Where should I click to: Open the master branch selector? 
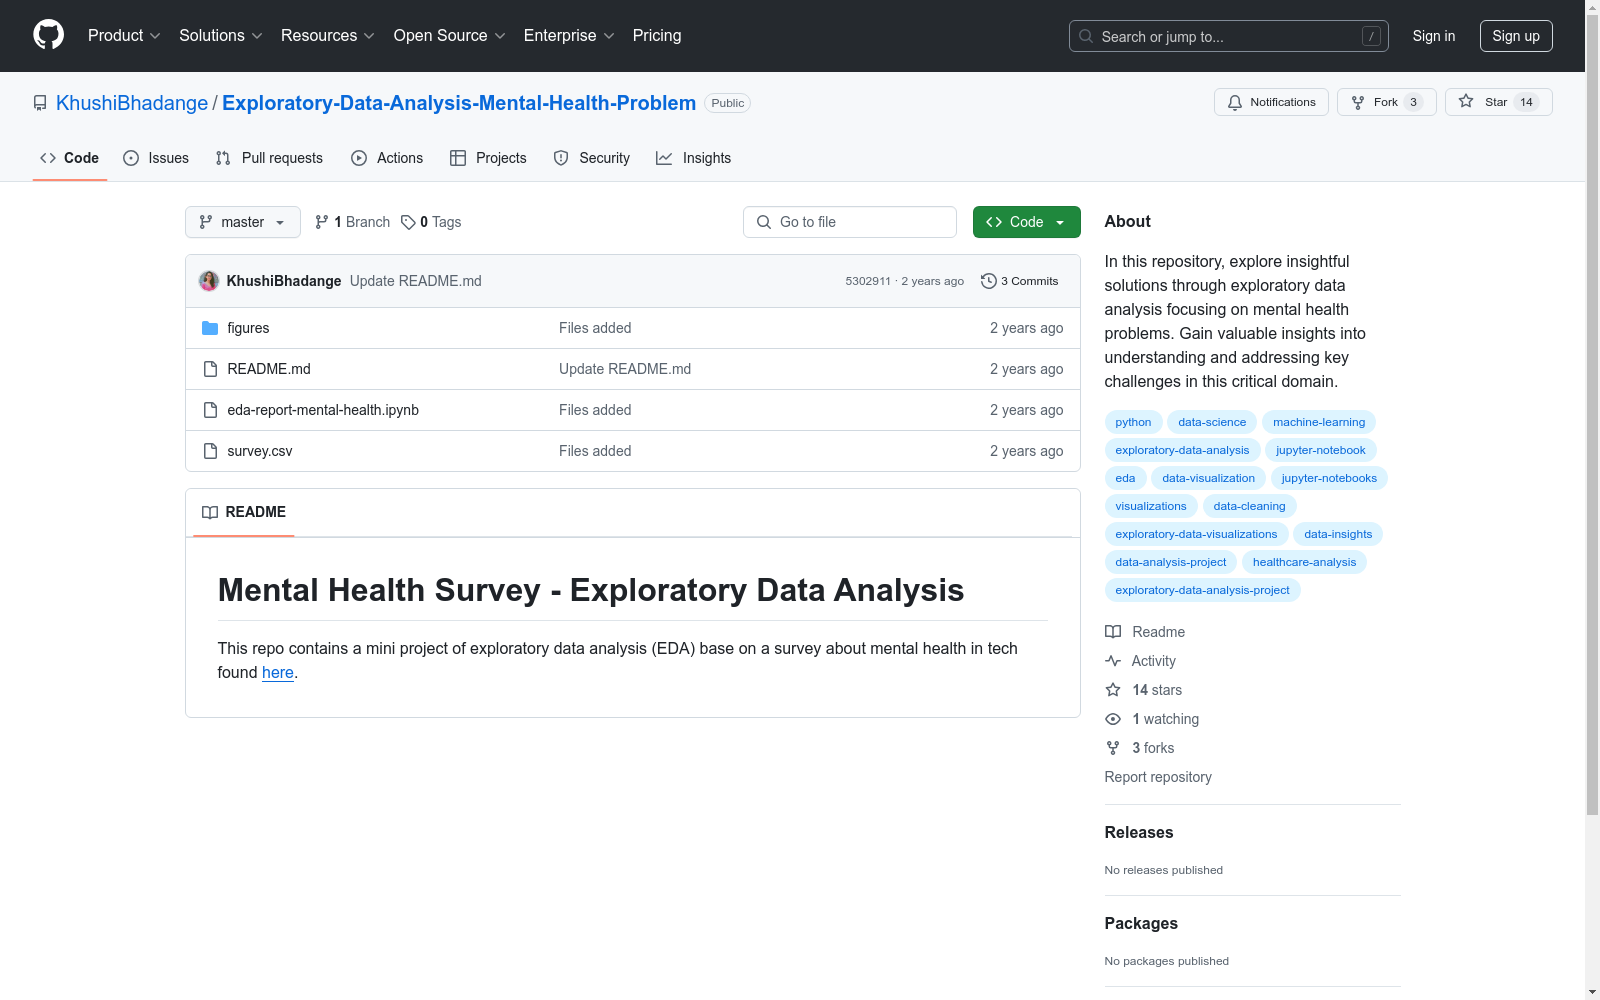(x=243, y=222)
